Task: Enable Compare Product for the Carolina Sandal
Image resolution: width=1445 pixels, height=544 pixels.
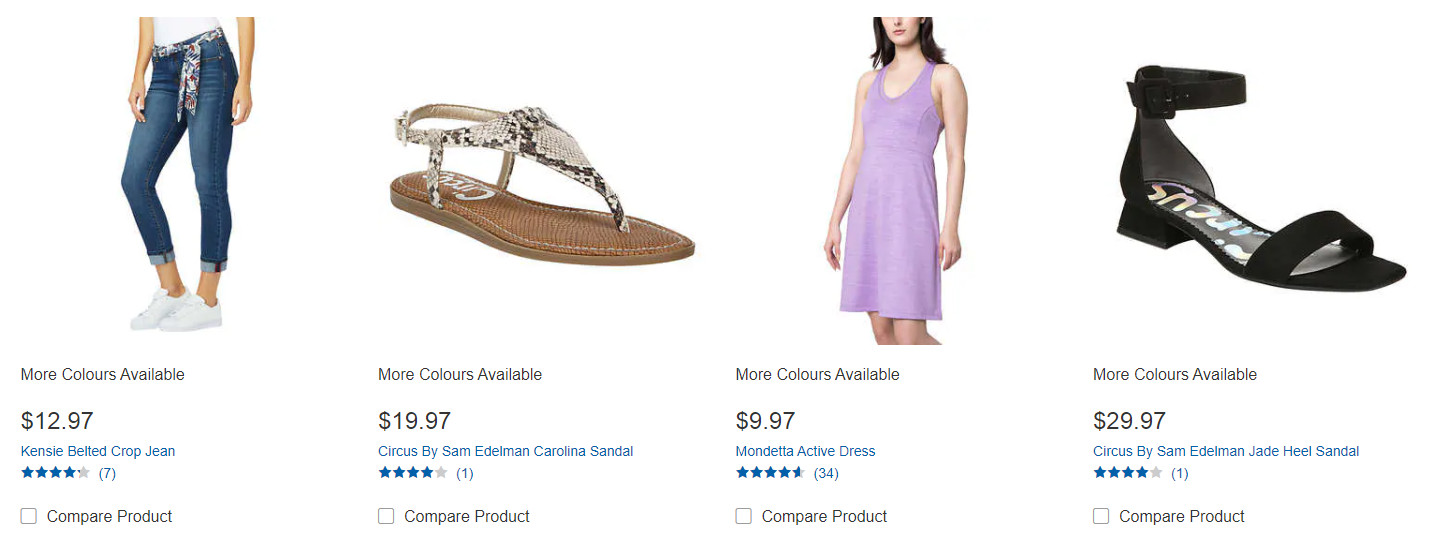Action: pos(386,516)
